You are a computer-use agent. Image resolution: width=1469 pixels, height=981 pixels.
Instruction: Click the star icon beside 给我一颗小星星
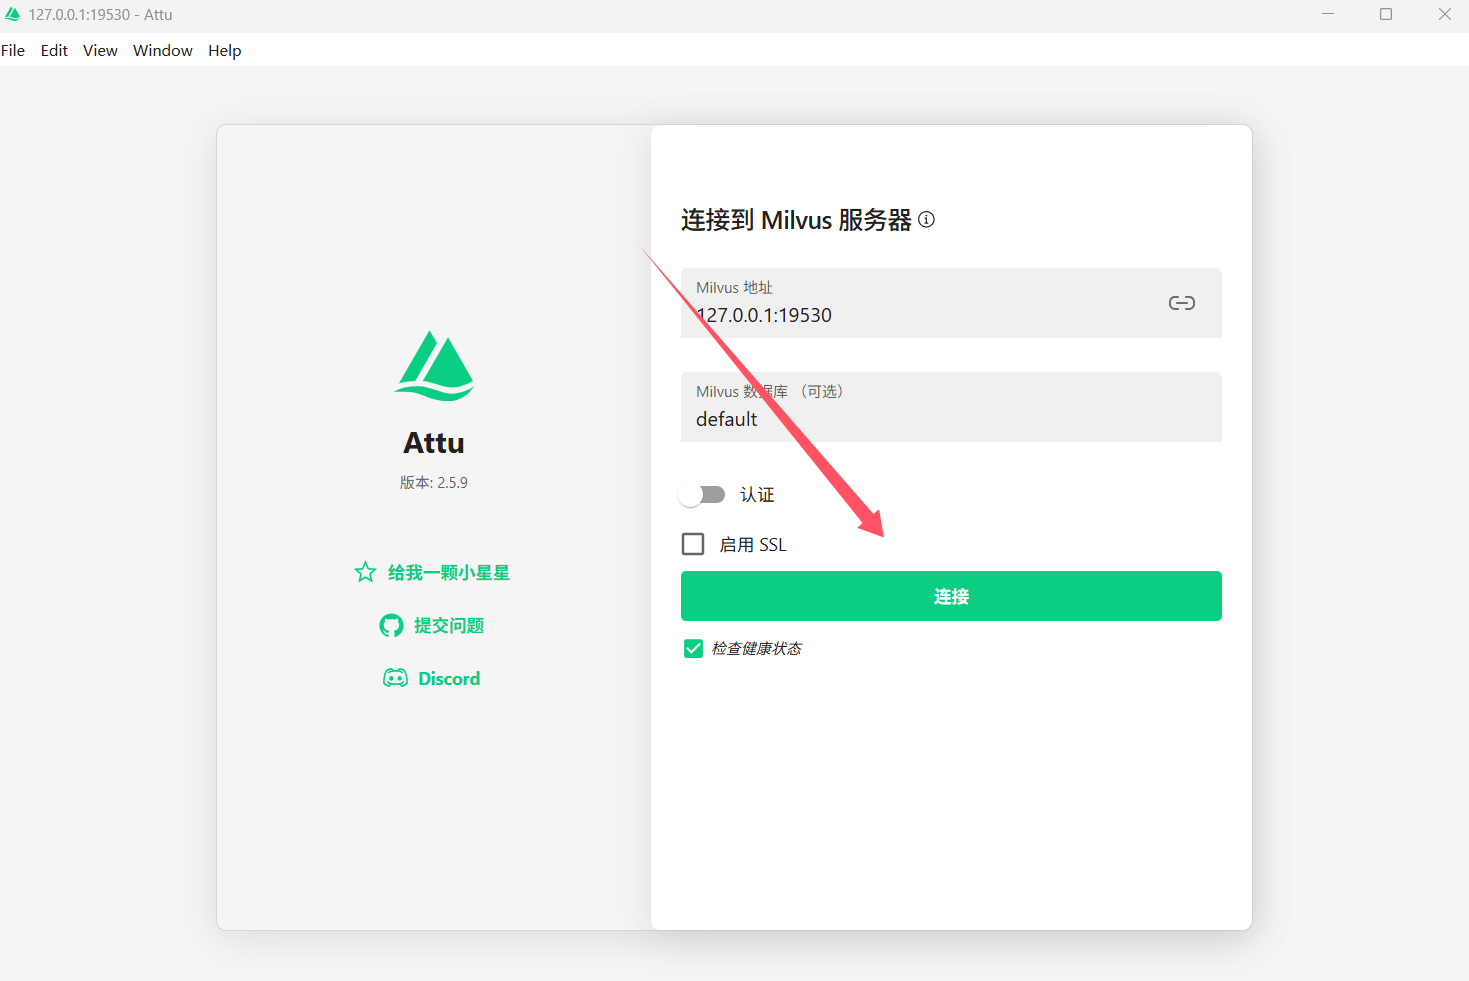click(x=365, y=572)
